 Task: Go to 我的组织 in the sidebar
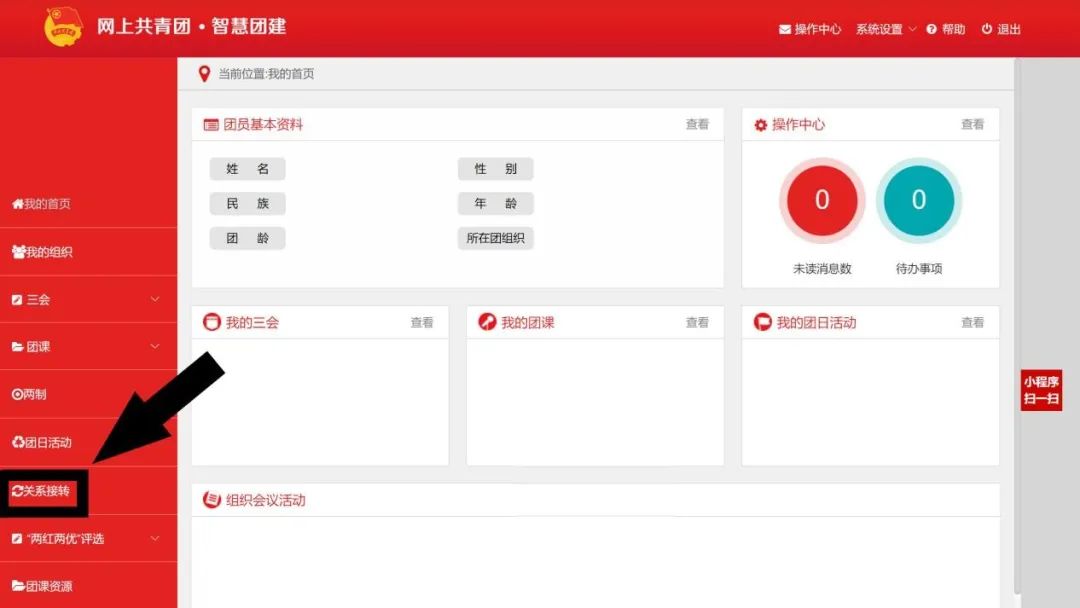[42, 252]
